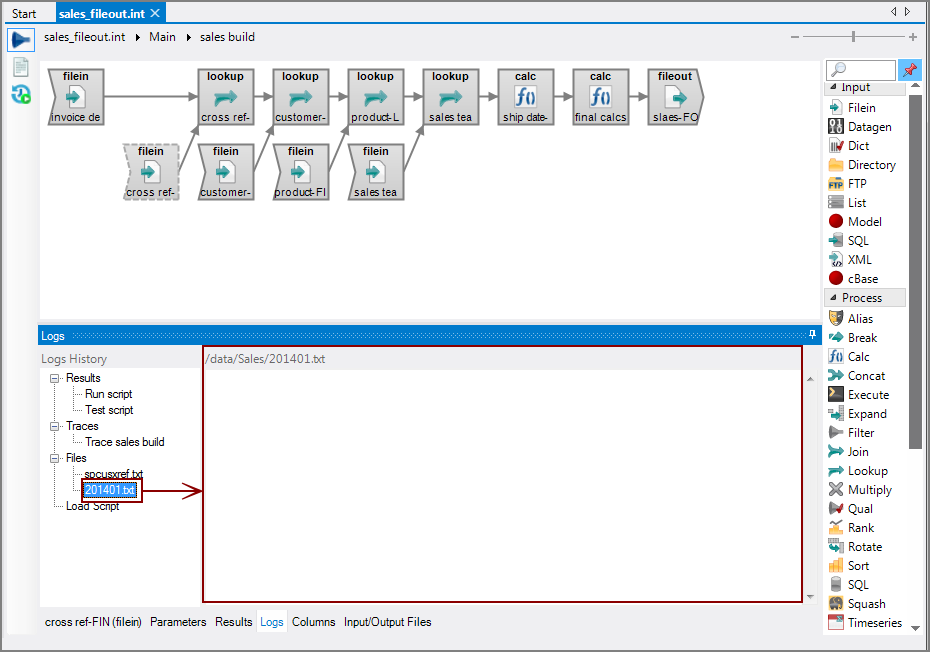Select the 'slaes-FO' fileout node
The width and height of the screenshot is (930, 652).
[675, 97]
